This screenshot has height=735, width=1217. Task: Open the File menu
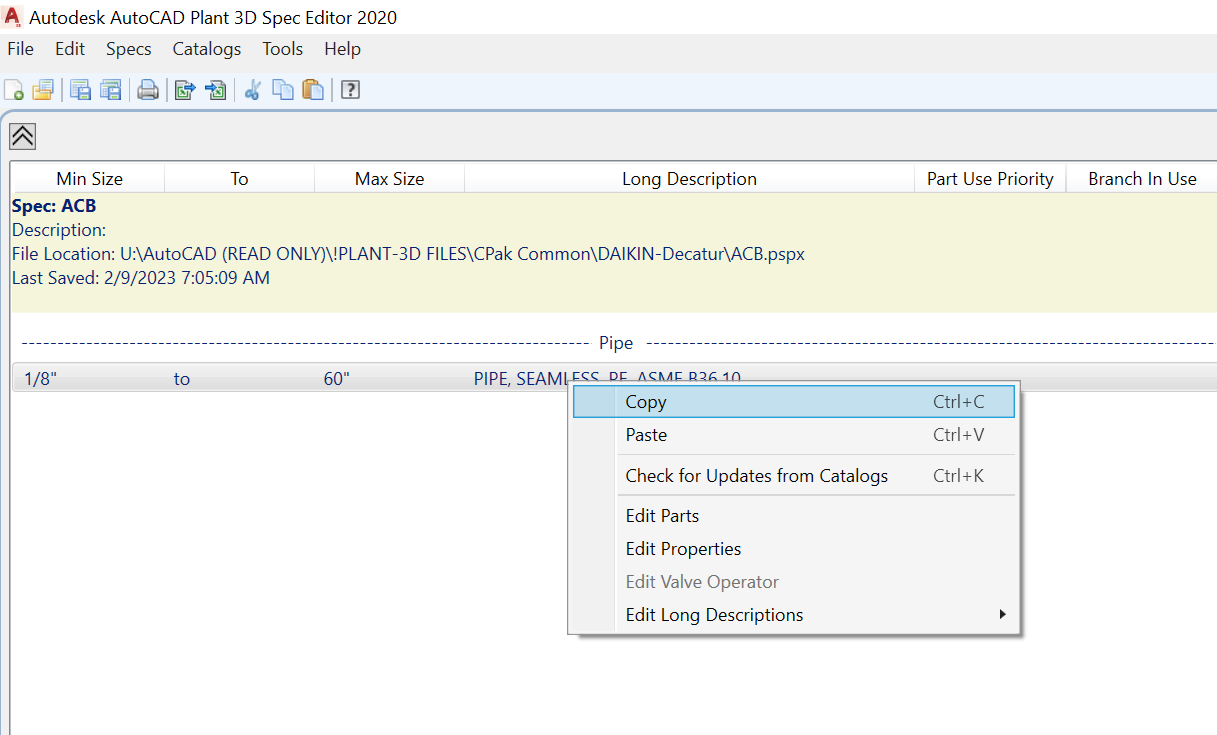pyautogui.click(x=20, y=49)
